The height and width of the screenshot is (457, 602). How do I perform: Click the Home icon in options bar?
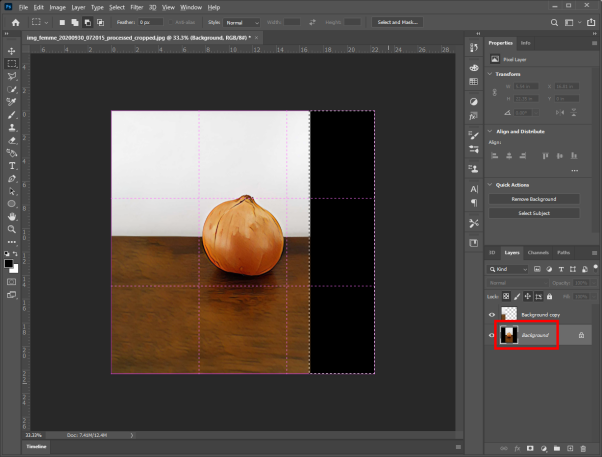(x=15, y=23)
